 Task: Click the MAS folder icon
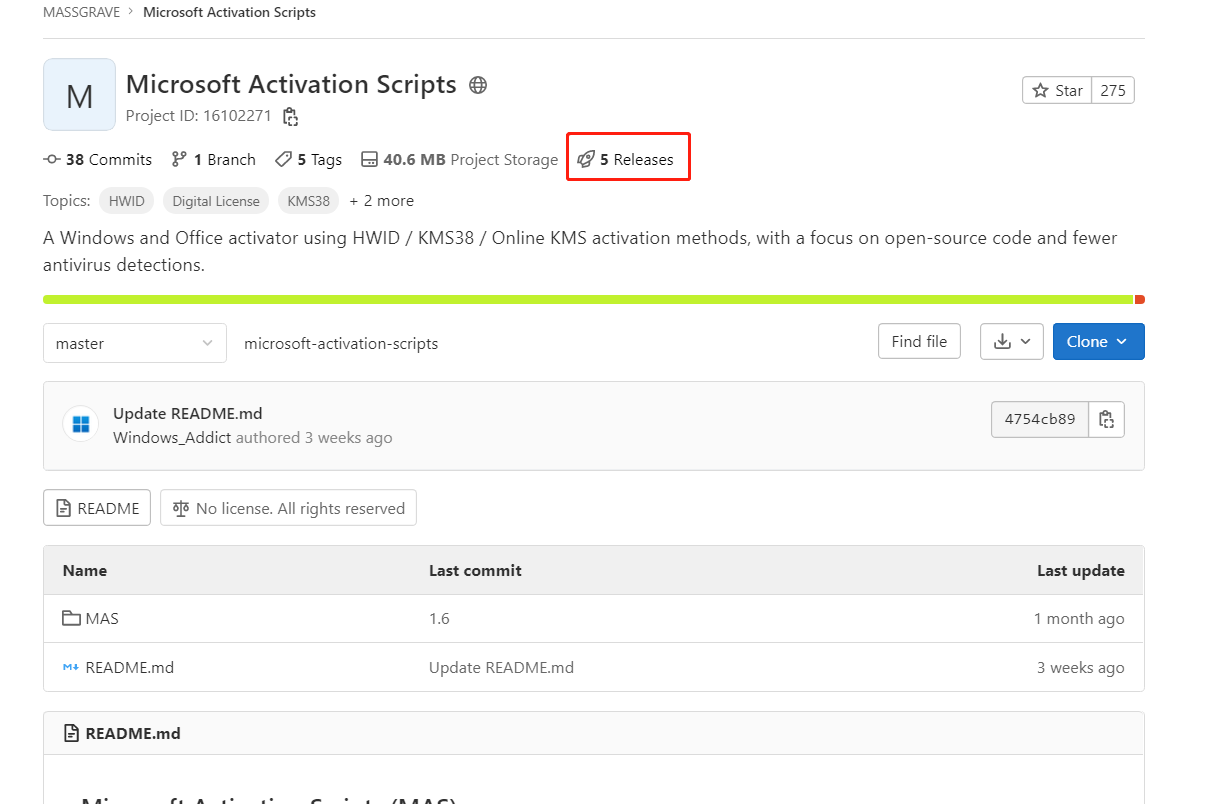point(71,618)
